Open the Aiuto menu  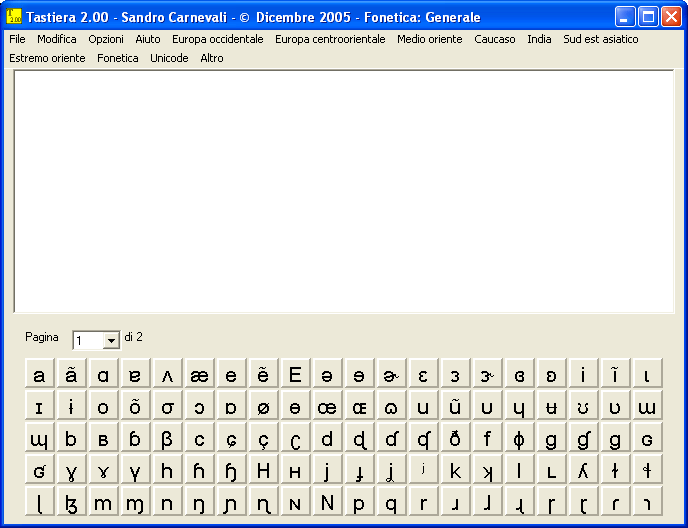pos(148,39)
